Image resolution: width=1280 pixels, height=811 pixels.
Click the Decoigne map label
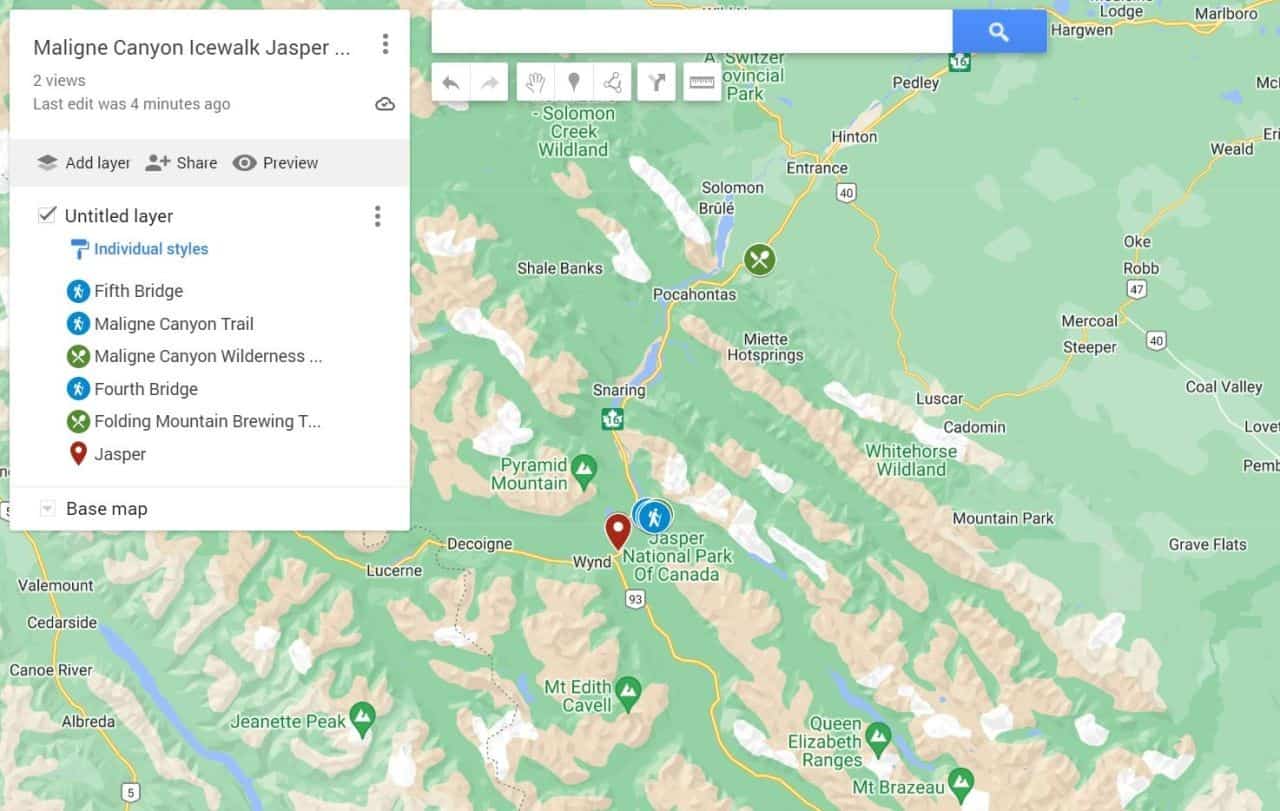click(480, 544)
